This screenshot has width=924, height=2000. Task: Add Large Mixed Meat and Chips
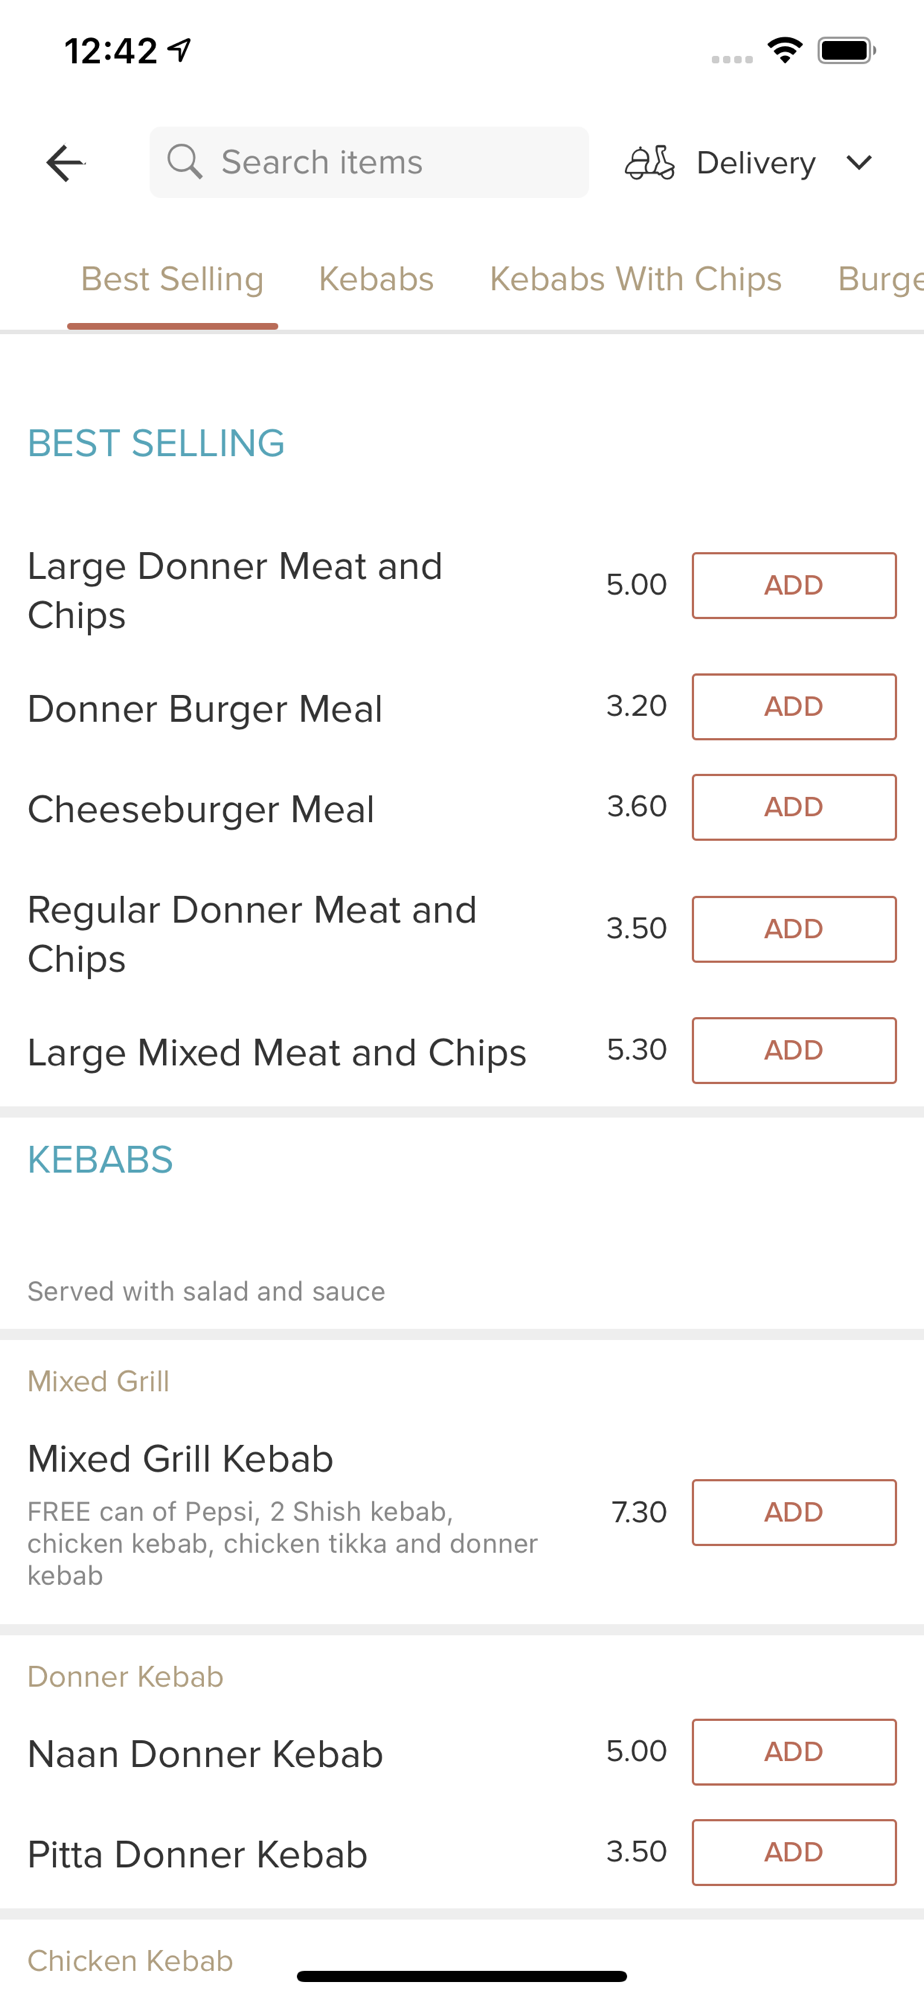[794, 1050]
